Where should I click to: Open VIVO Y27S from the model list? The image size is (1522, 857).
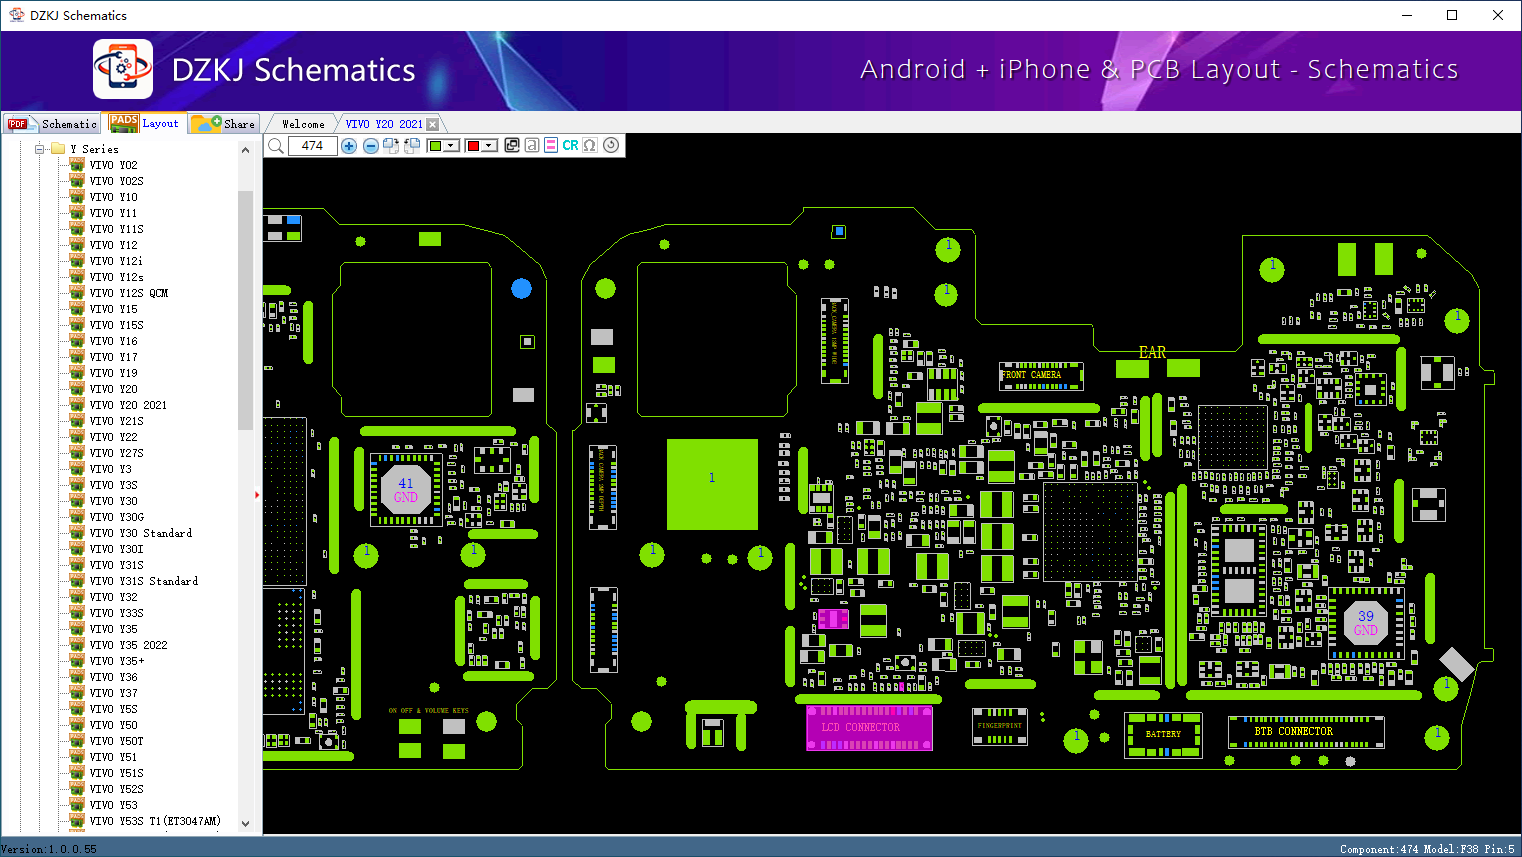pos(116,453)
